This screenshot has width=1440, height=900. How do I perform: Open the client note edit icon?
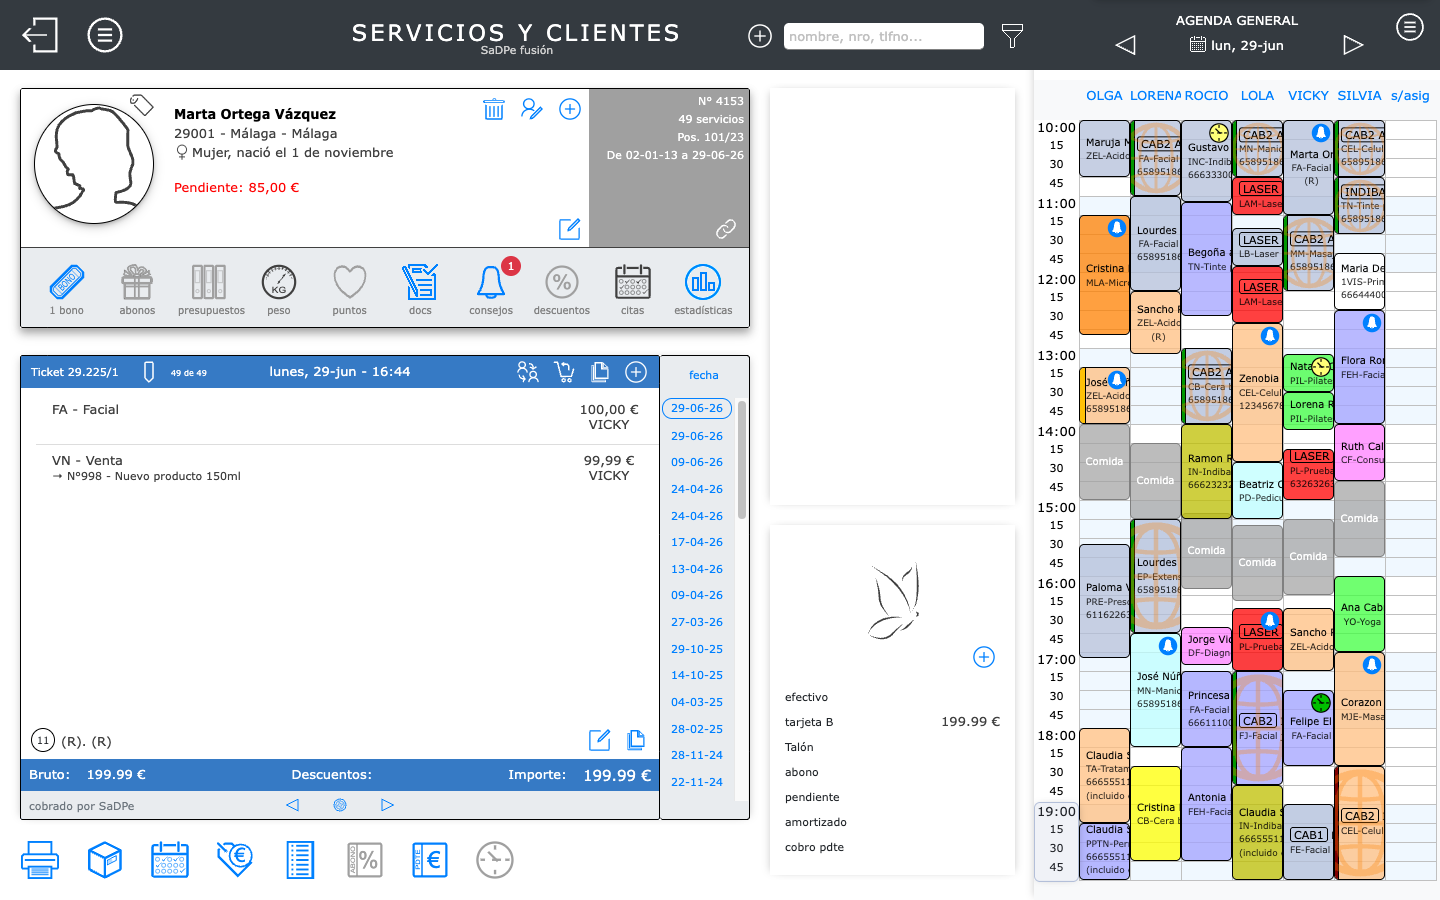click(x=570, y=229)
